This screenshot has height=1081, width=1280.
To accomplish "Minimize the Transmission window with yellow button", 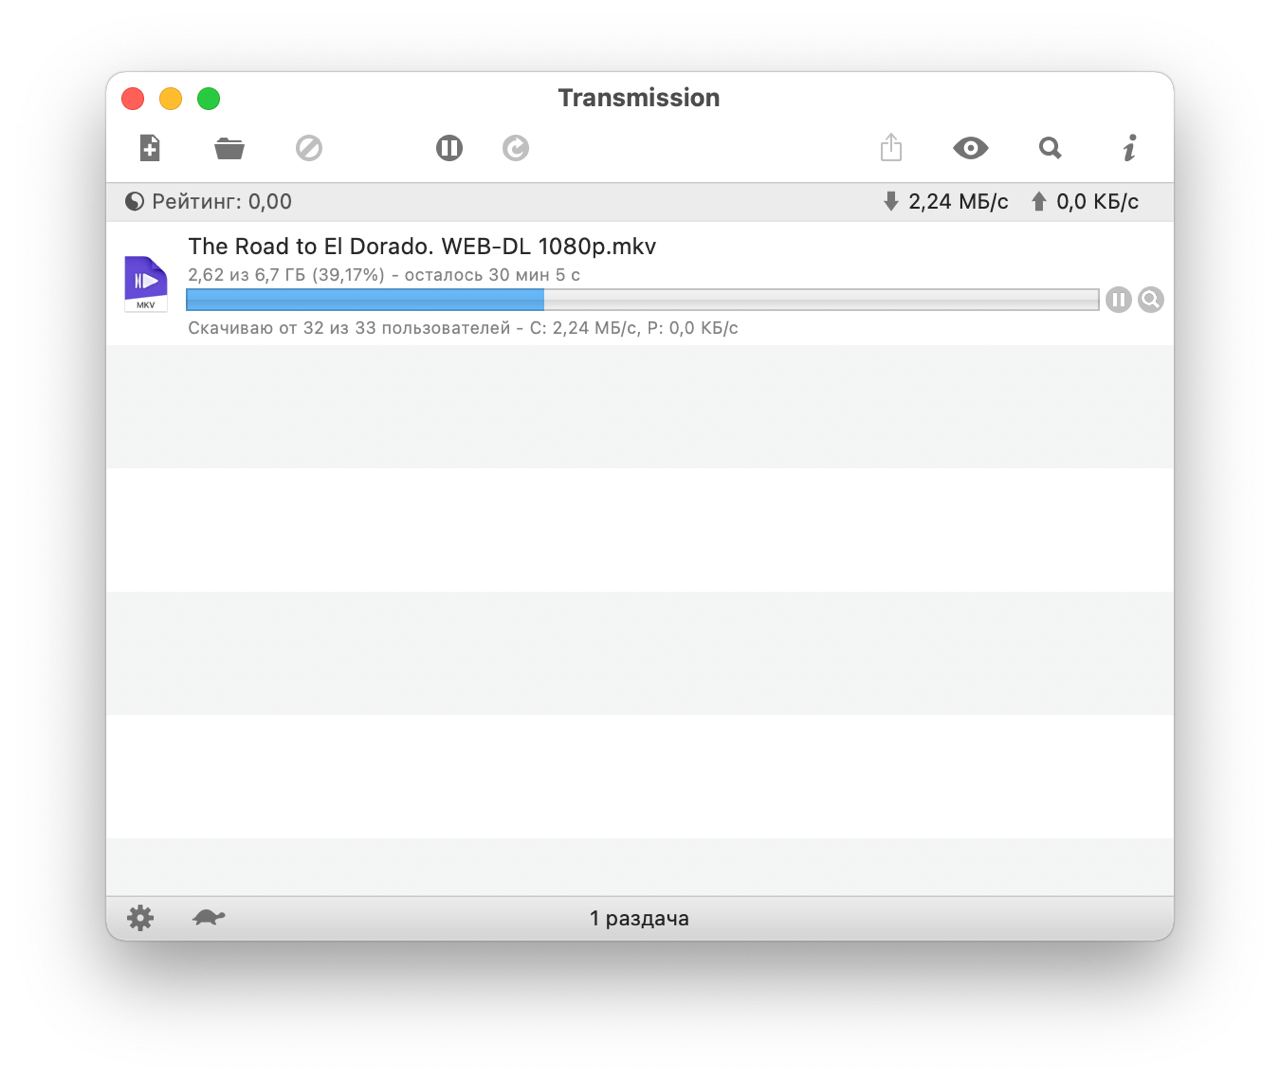I will tap(171, 98).
